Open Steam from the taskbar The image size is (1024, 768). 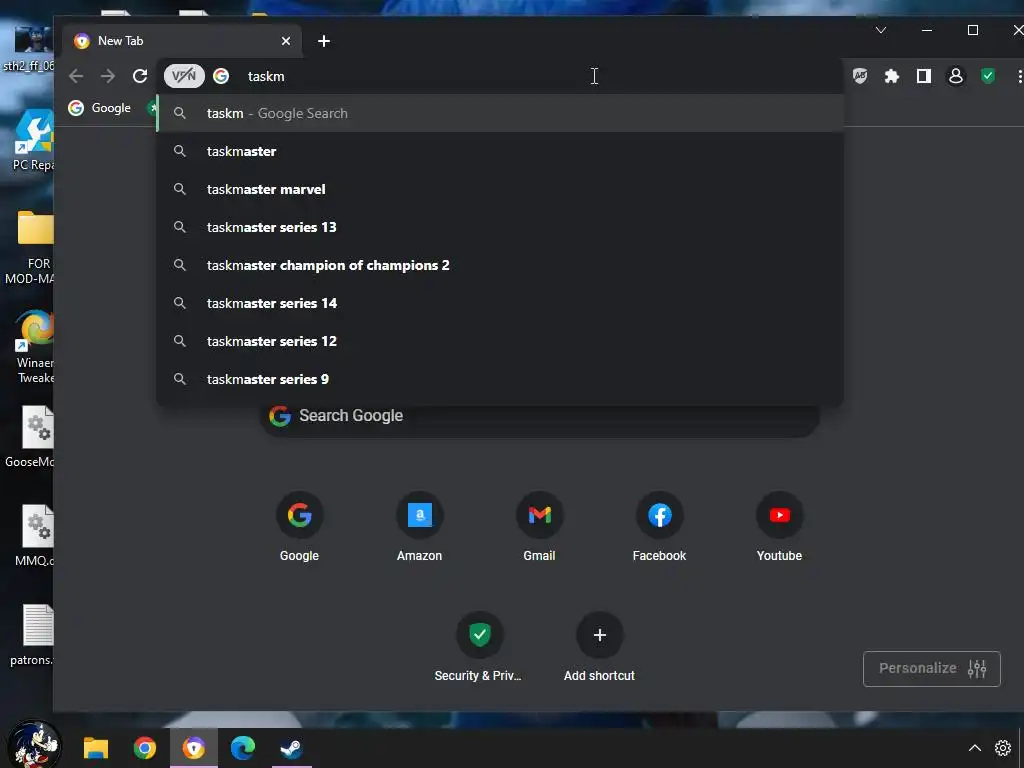point(291,748)
